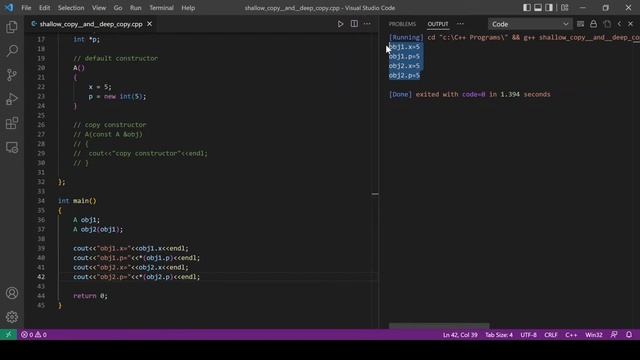The image size is (640, 360).
Task: Toggle bottom panel layout
Action: pyautogui.click(x=538, y=8)
